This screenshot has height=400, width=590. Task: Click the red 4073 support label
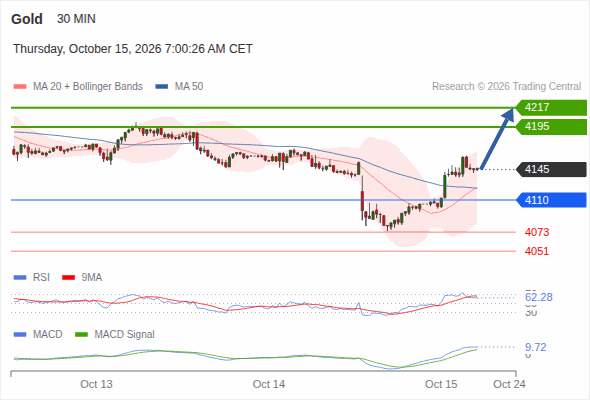tap(537, 232)
